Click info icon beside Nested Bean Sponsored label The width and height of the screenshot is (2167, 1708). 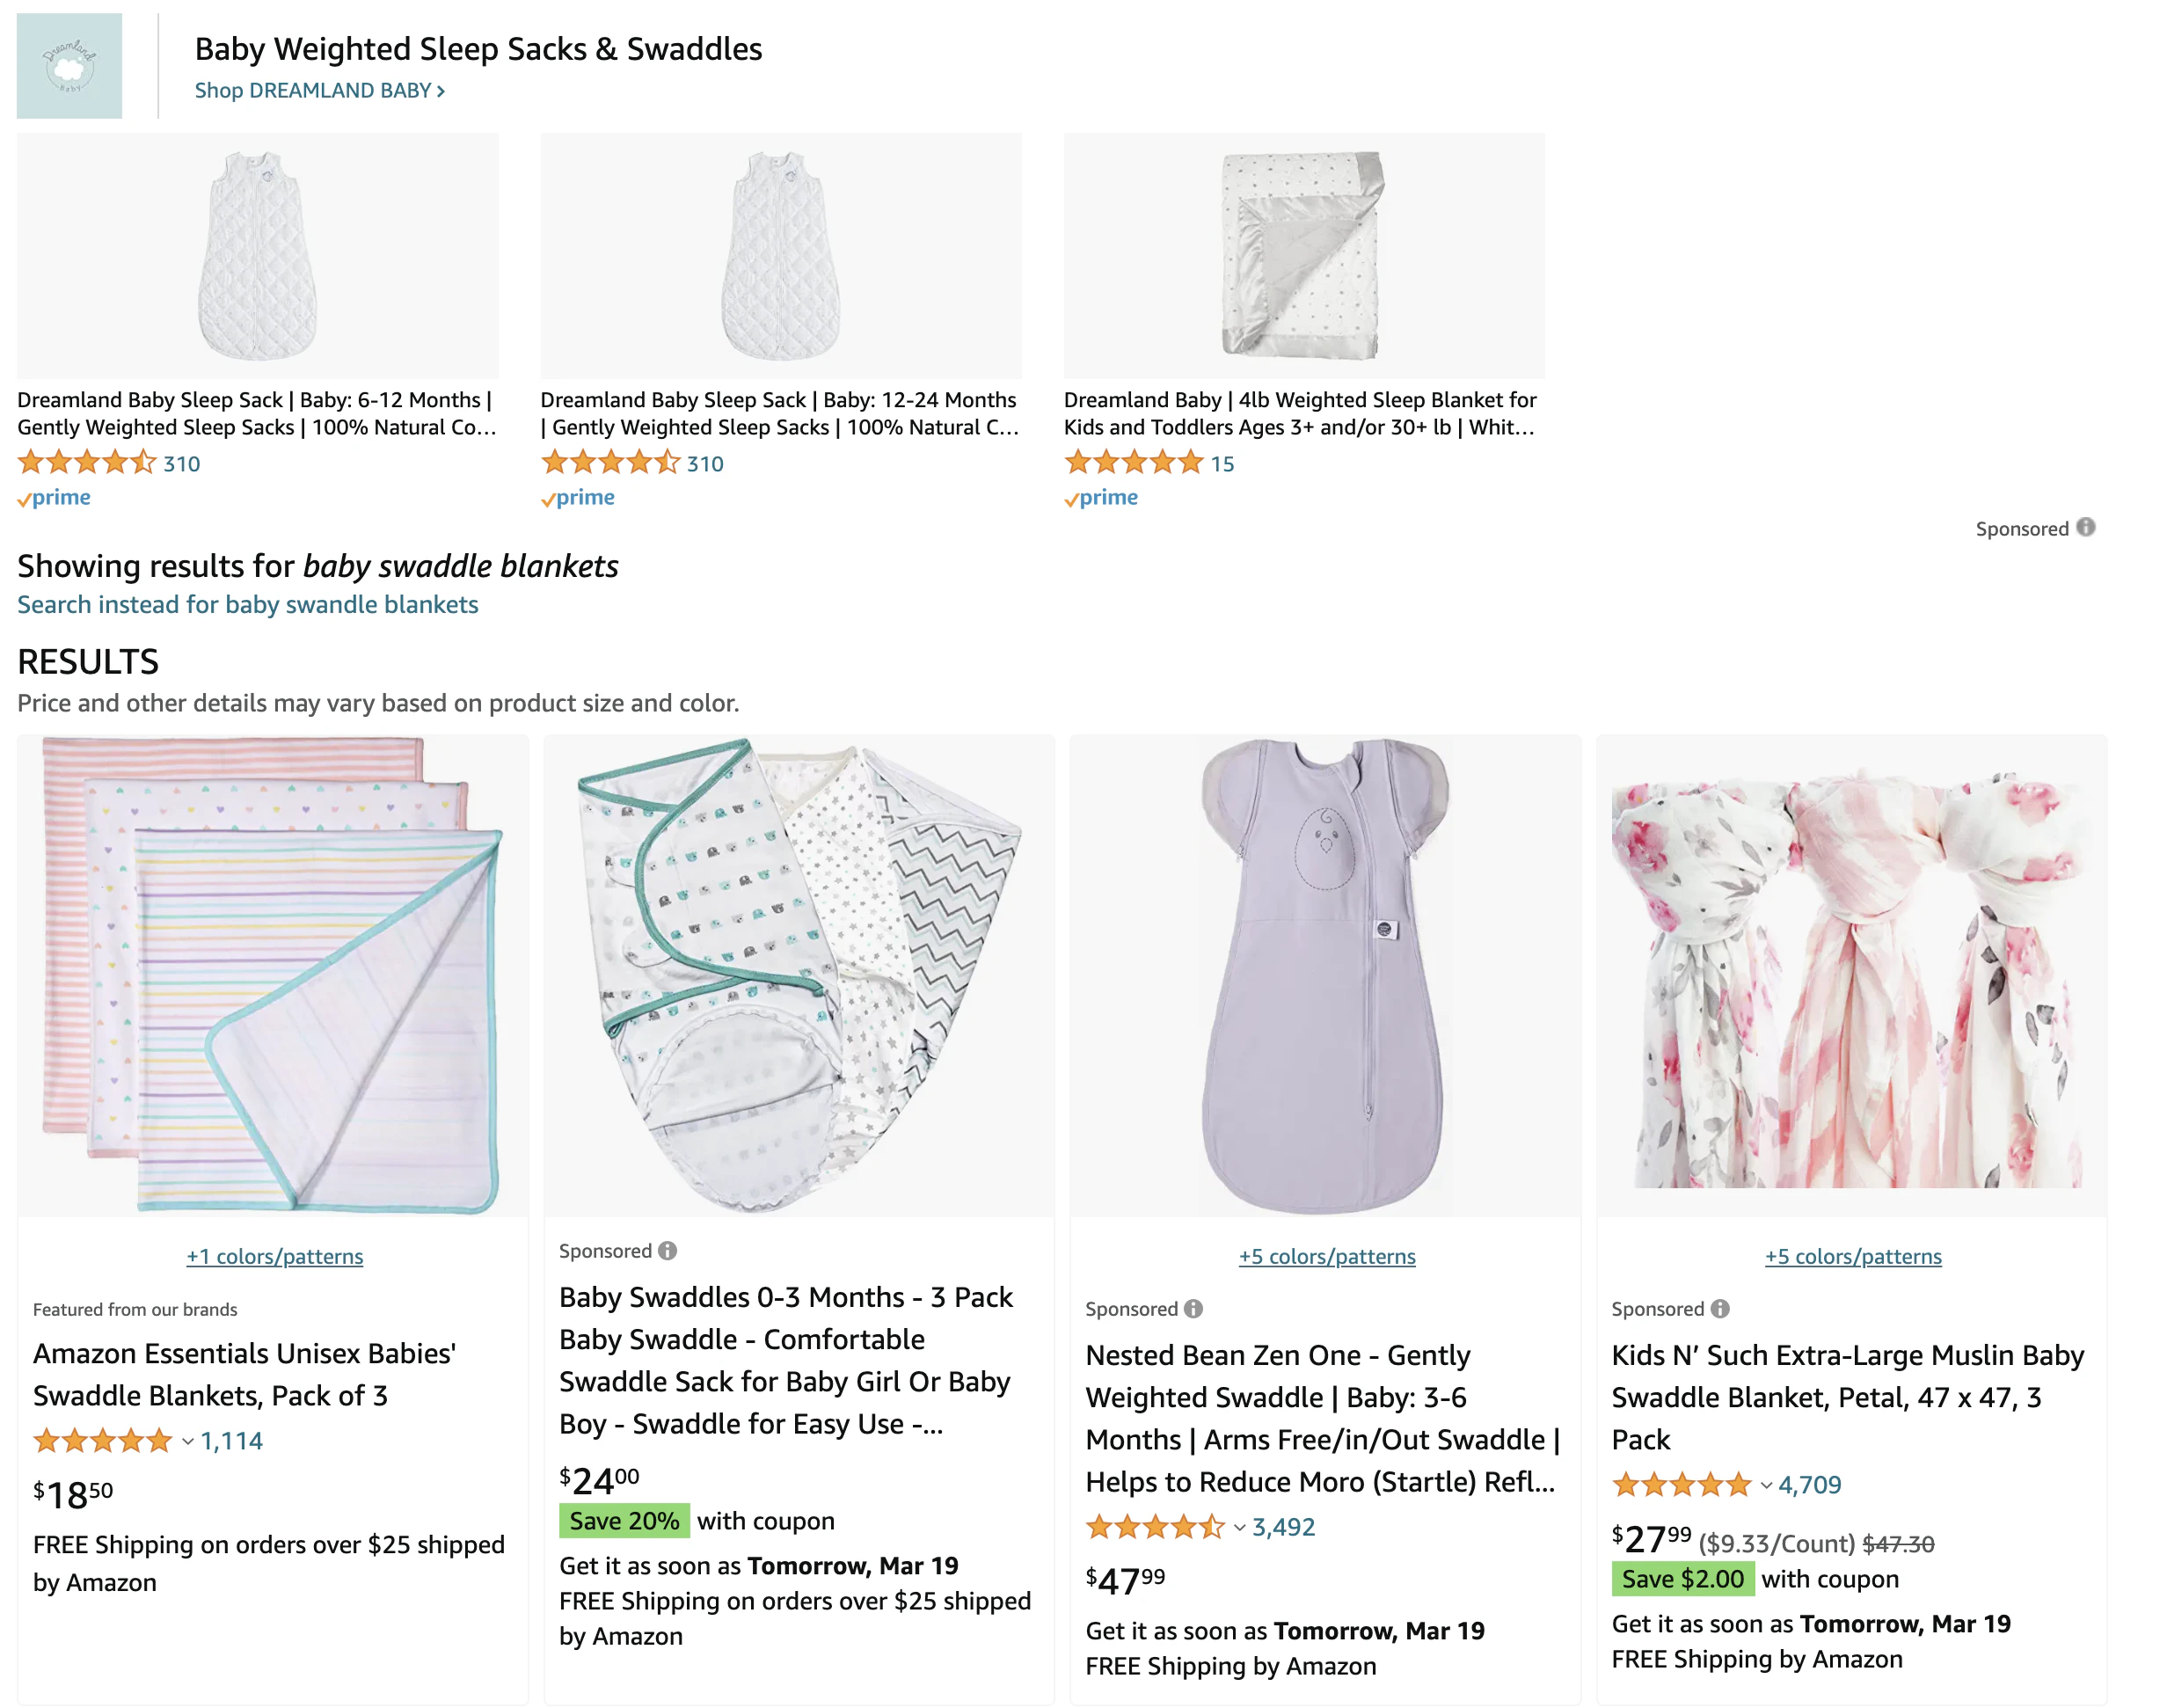click(x=1193, y=1308)
